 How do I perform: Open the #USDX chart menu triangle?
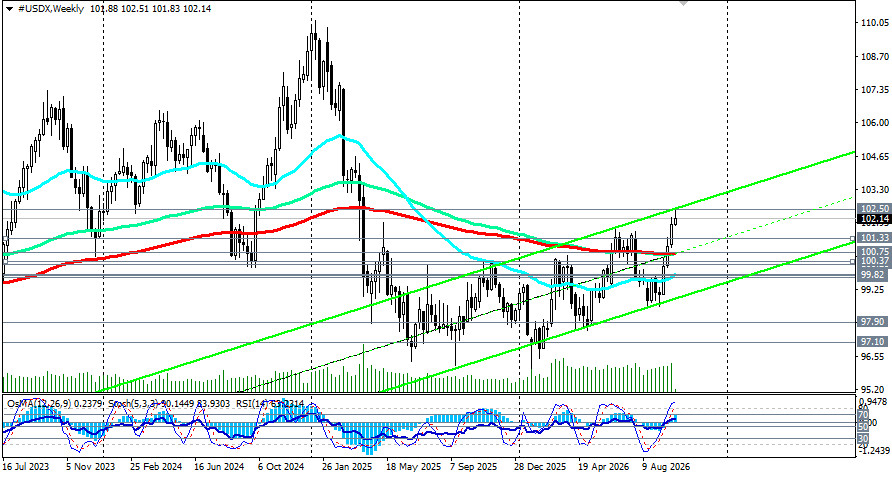[x=9, y=9]
